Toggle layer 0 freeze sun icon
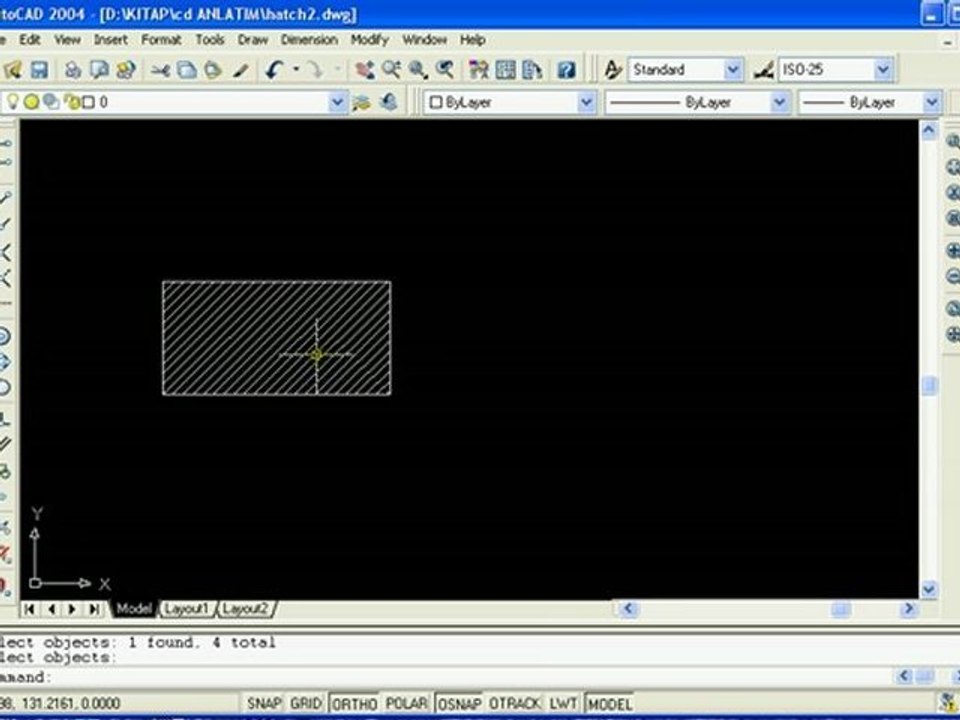 pyautogui.click(x=31, y=102)
